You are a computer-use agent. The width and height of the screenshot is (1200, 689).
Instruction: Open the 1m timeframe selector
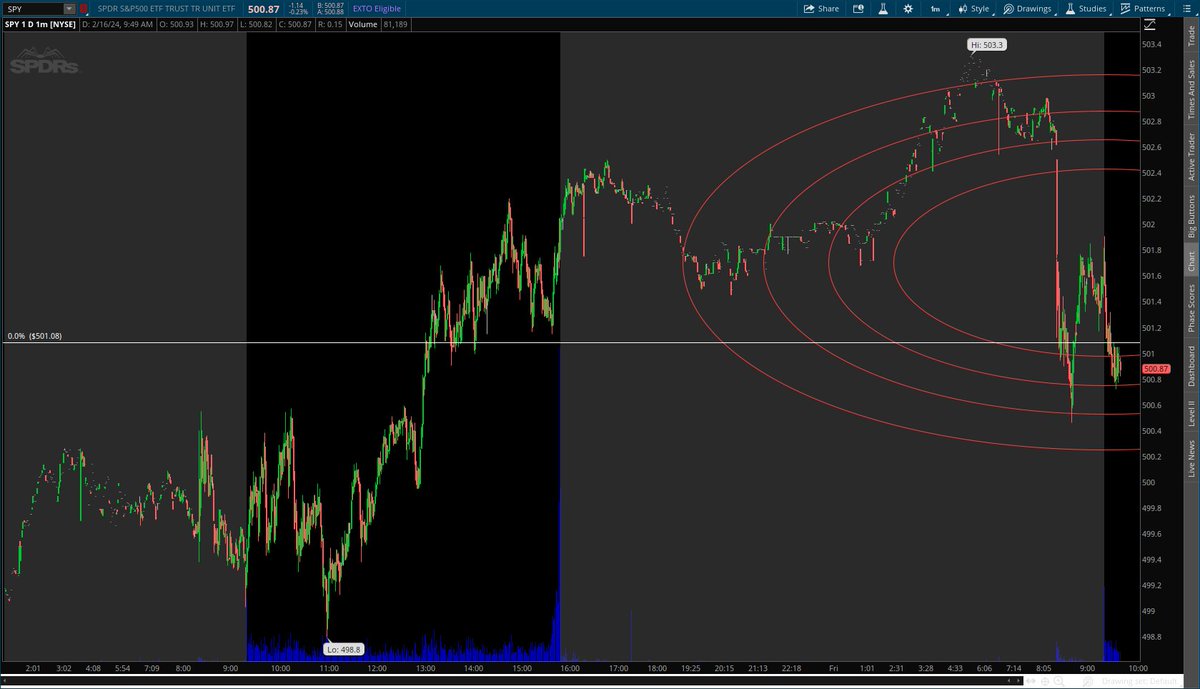[x=935, y=8]
